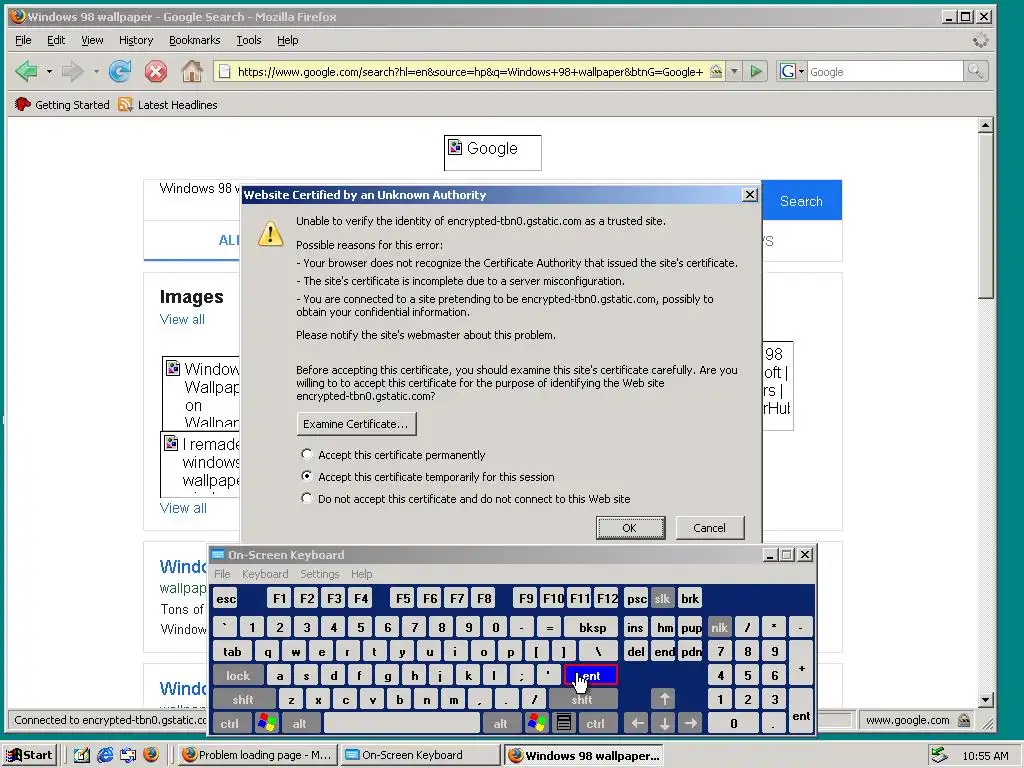Open the Firefox Edit menu
The width and height of the screenshot is (1024, 768).
(x=56, y=40)
